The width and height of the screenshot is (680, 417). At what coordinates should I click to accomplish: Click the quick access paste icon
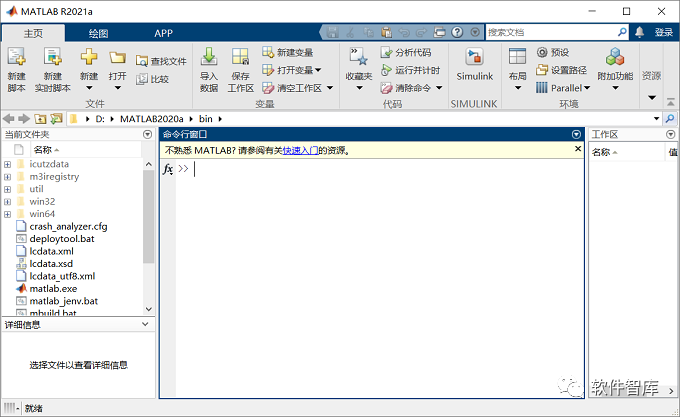pyautogui.click(x=386, y=32)
